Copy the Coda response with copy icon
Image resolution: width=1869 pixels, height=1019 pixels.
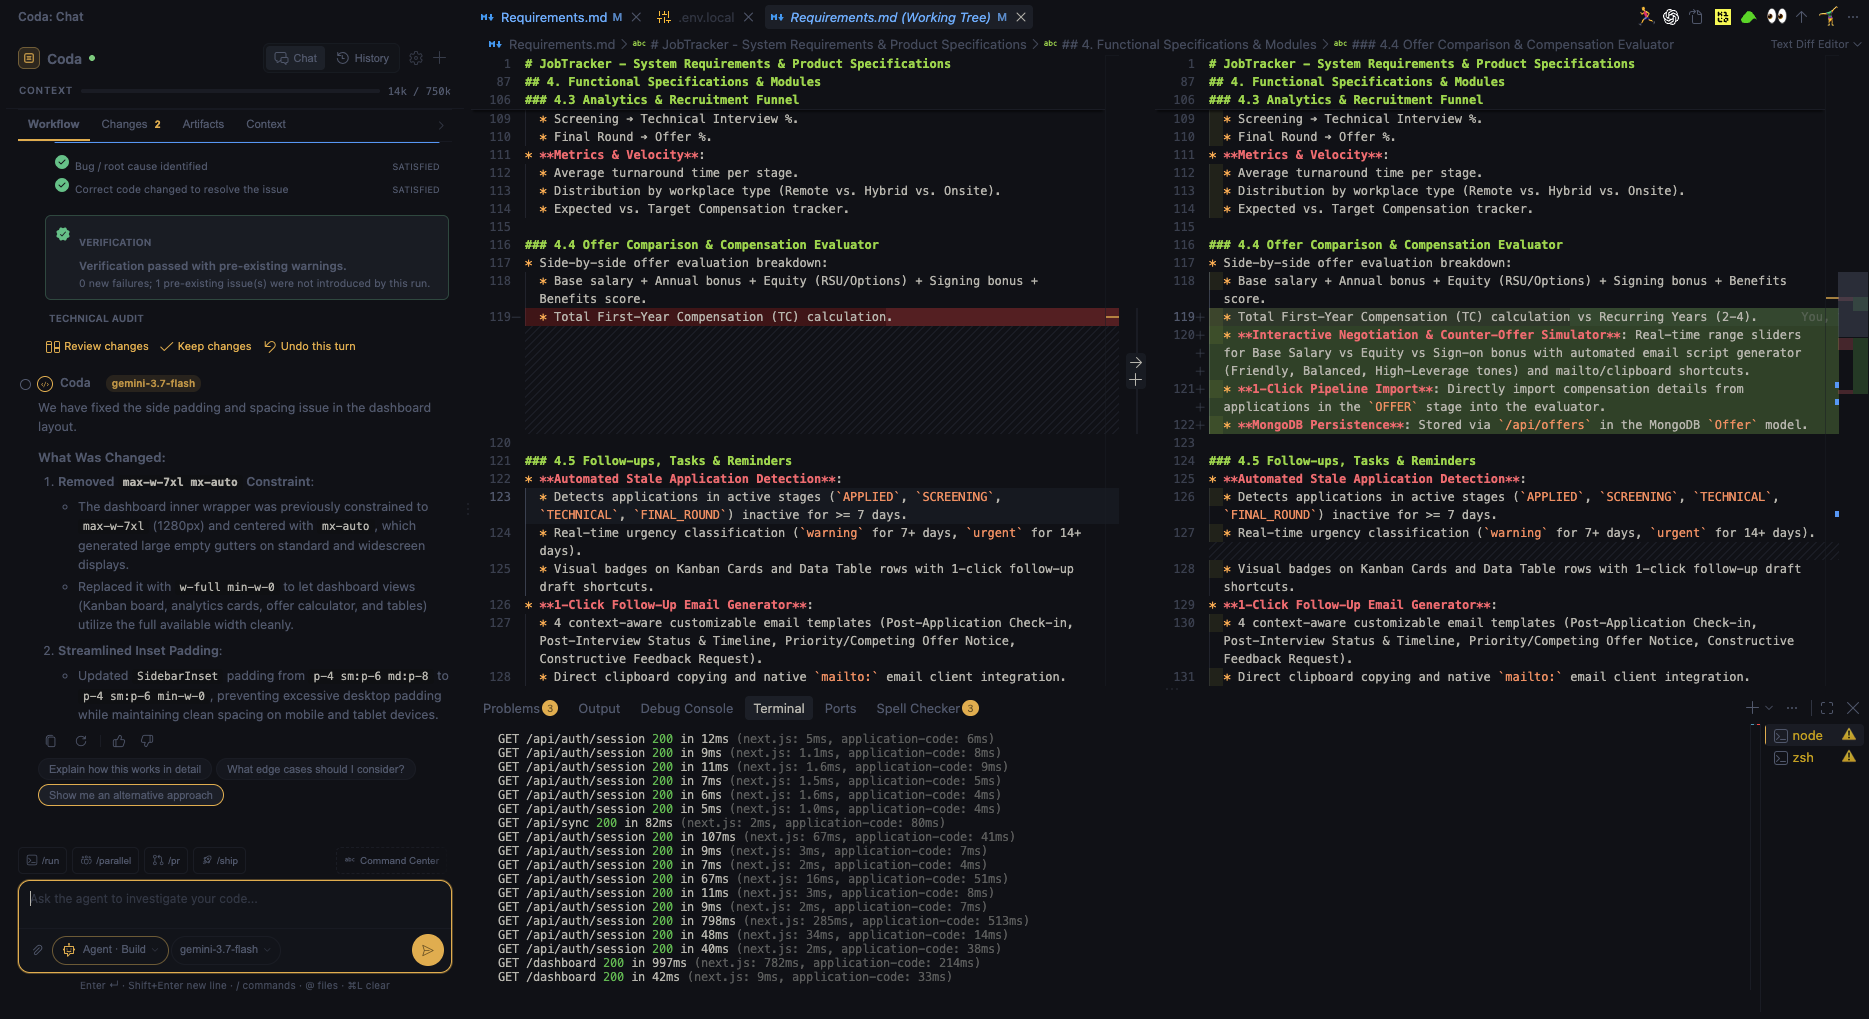(x=51, y=741)
